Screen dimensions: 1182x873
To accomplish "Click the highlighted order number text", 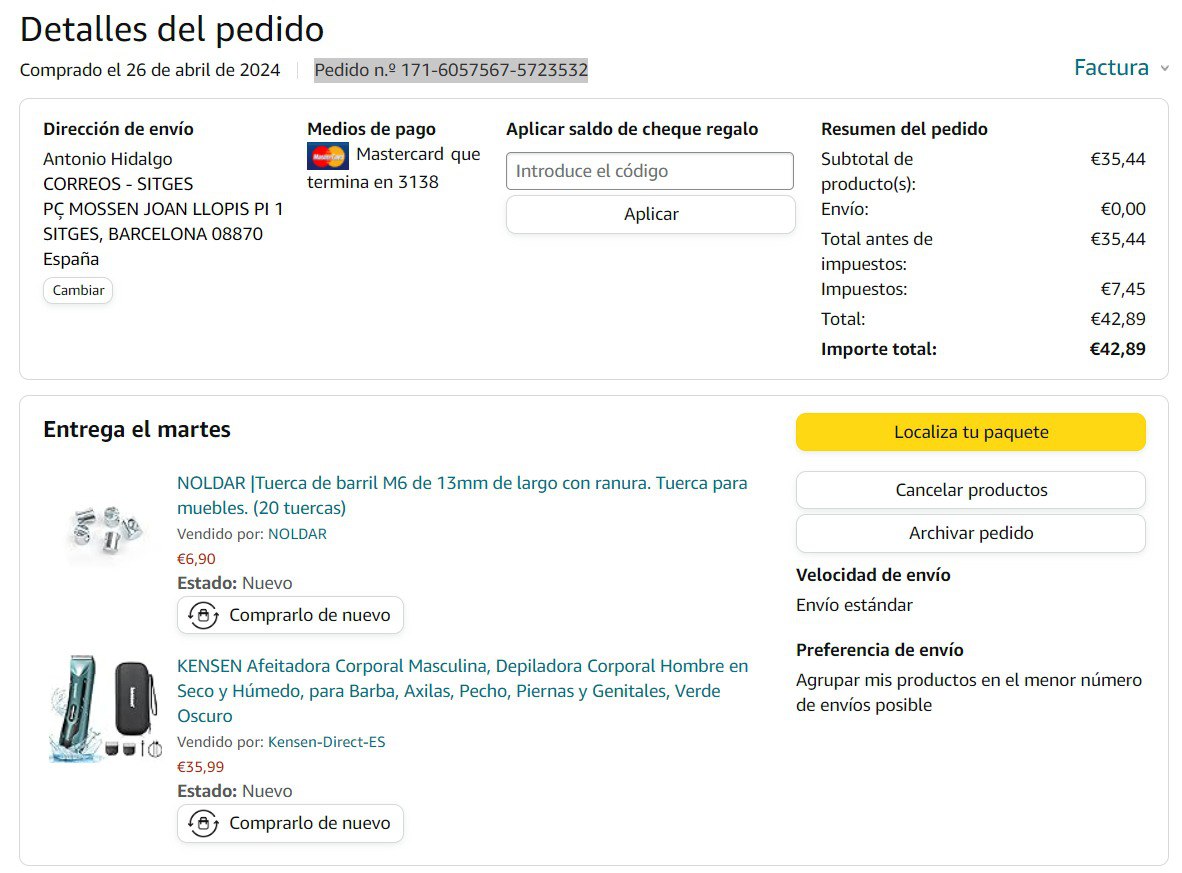I will 451,70.
